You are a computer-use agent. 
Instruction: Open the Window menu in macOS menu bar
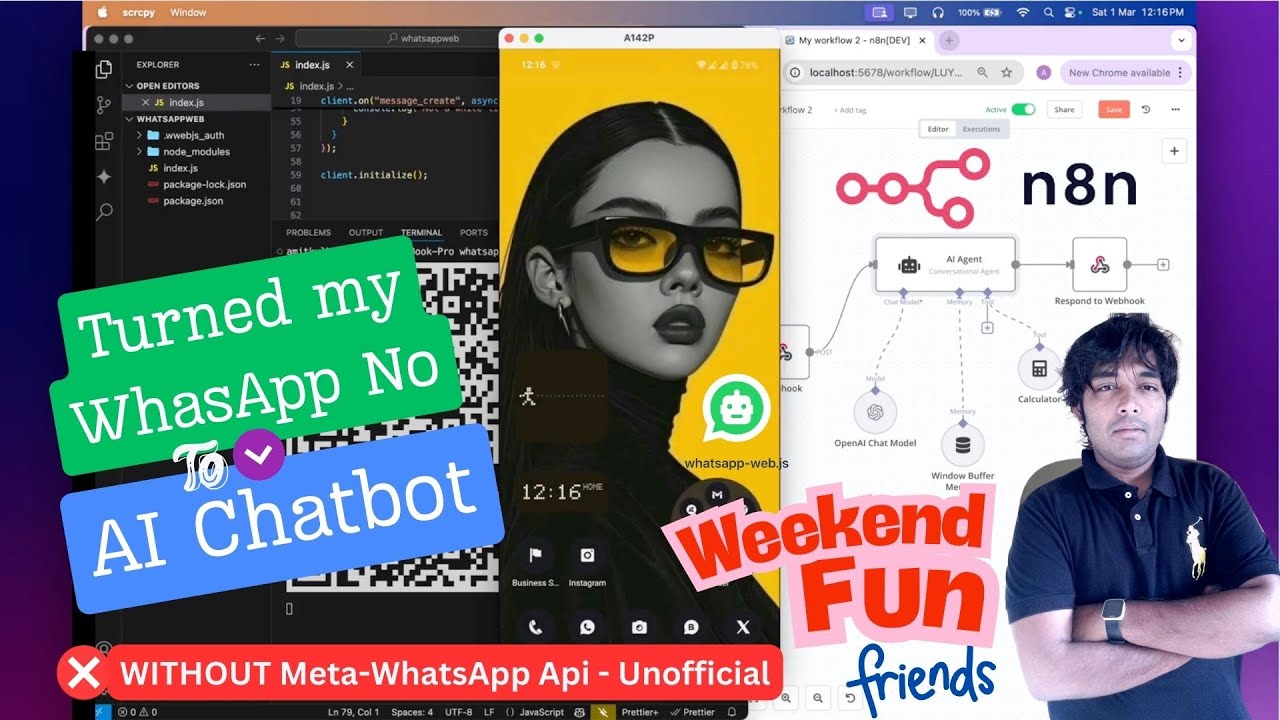click(188, 13)
